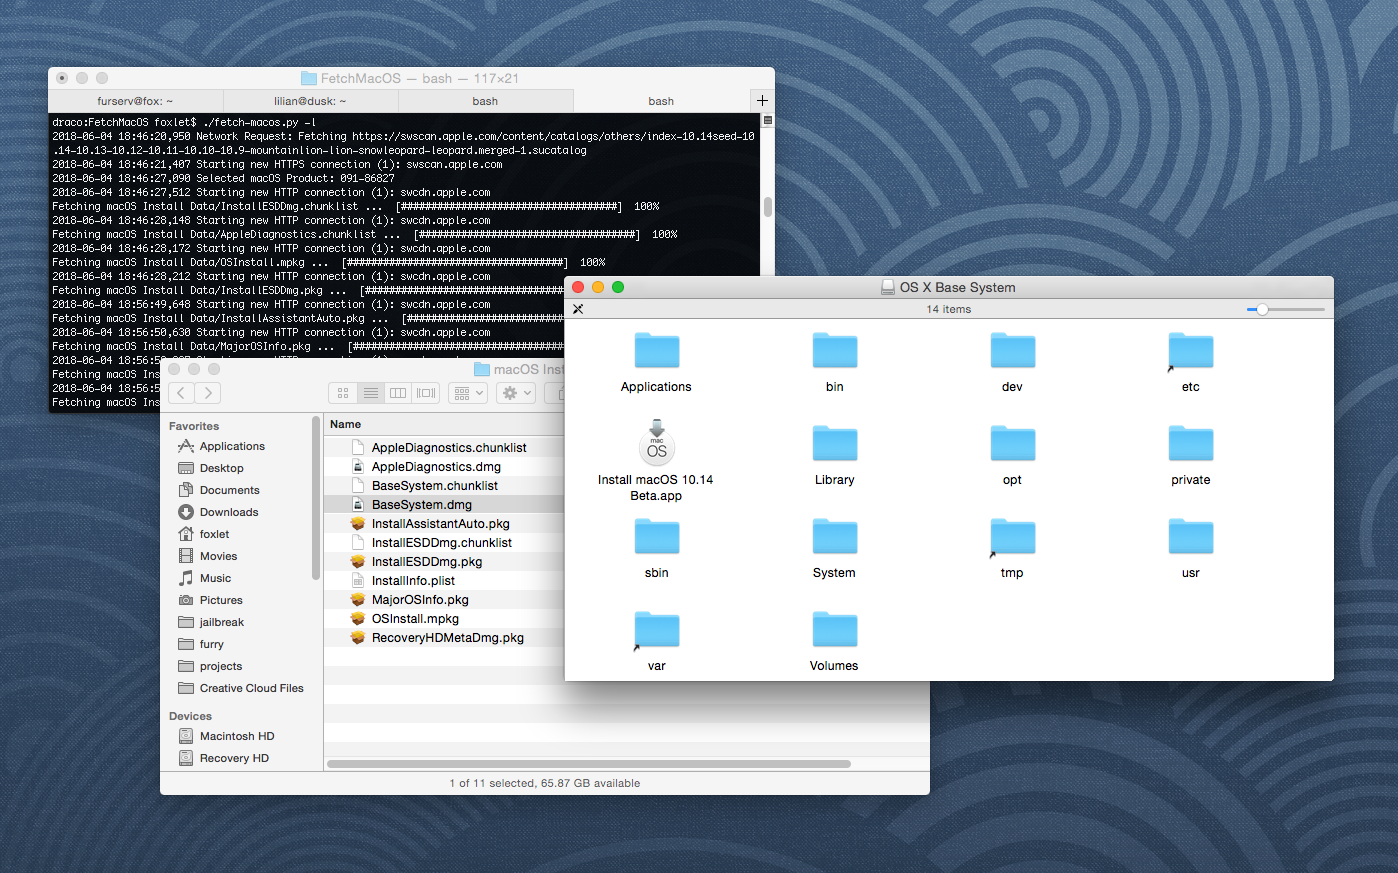Screen dimensions: 1398x873
Task: Select Pictures in Finder sidebar
Action: [x=210, y=600]
